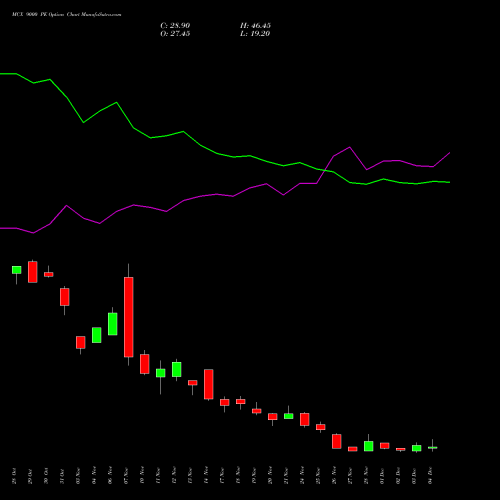Select the 04 Dec date label

430,476
